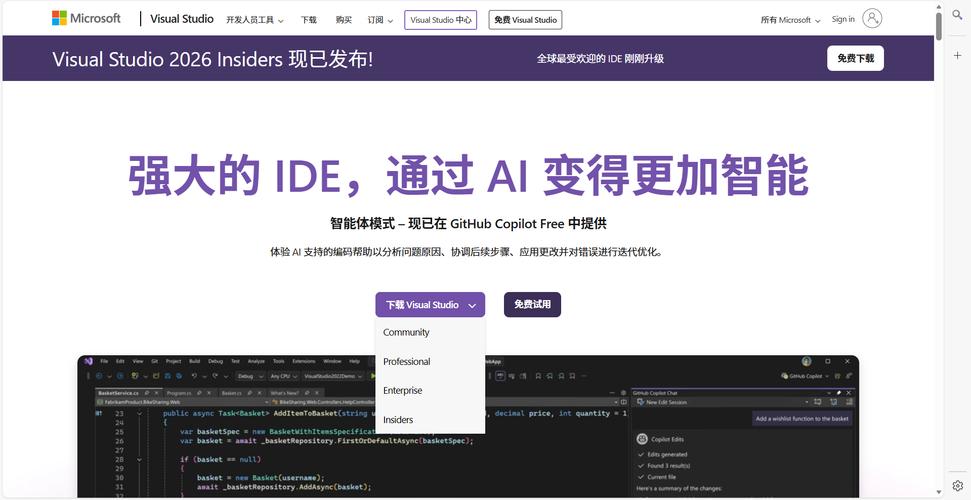Click the Visual Studio 2026 Insiders banner heading
Screen dimensions: 971x500
click(212, 59)
